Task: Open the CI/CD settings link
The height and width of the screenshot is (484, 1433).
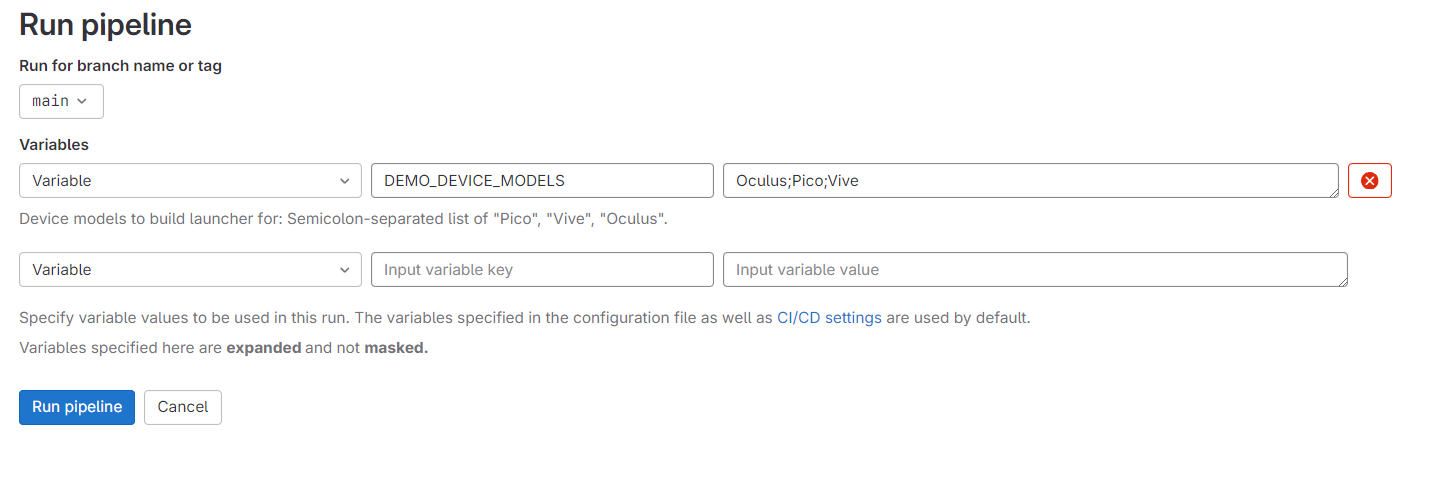Action: (x=829, y=318)
